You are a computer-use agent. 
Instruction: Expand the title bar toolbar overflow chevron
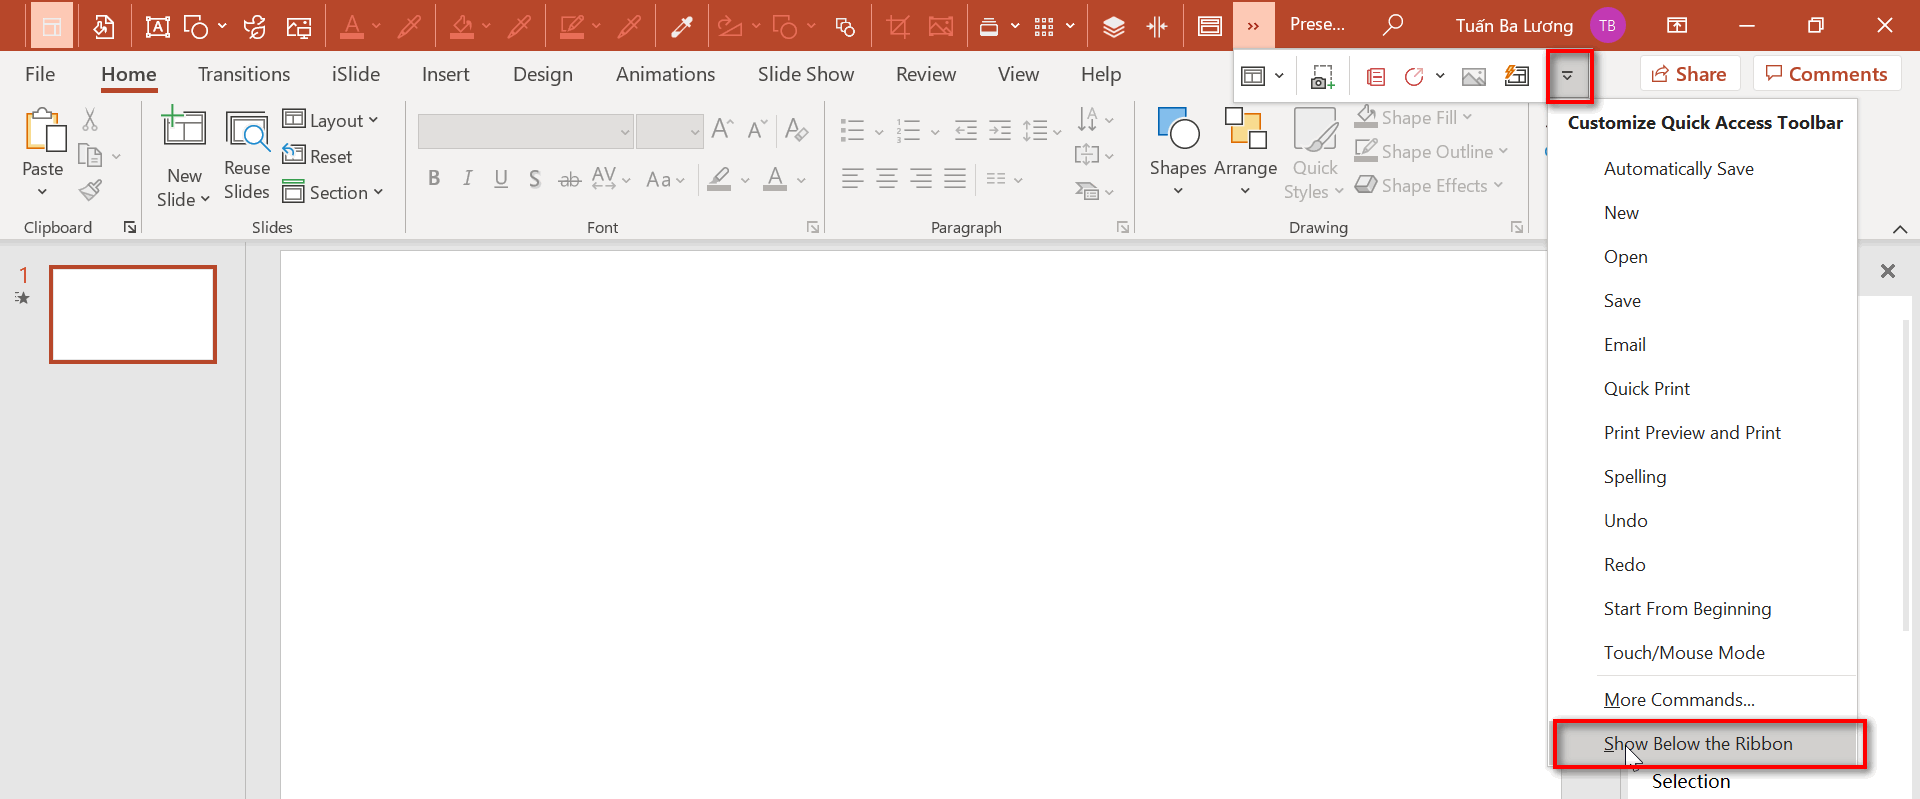point(1253,26)
